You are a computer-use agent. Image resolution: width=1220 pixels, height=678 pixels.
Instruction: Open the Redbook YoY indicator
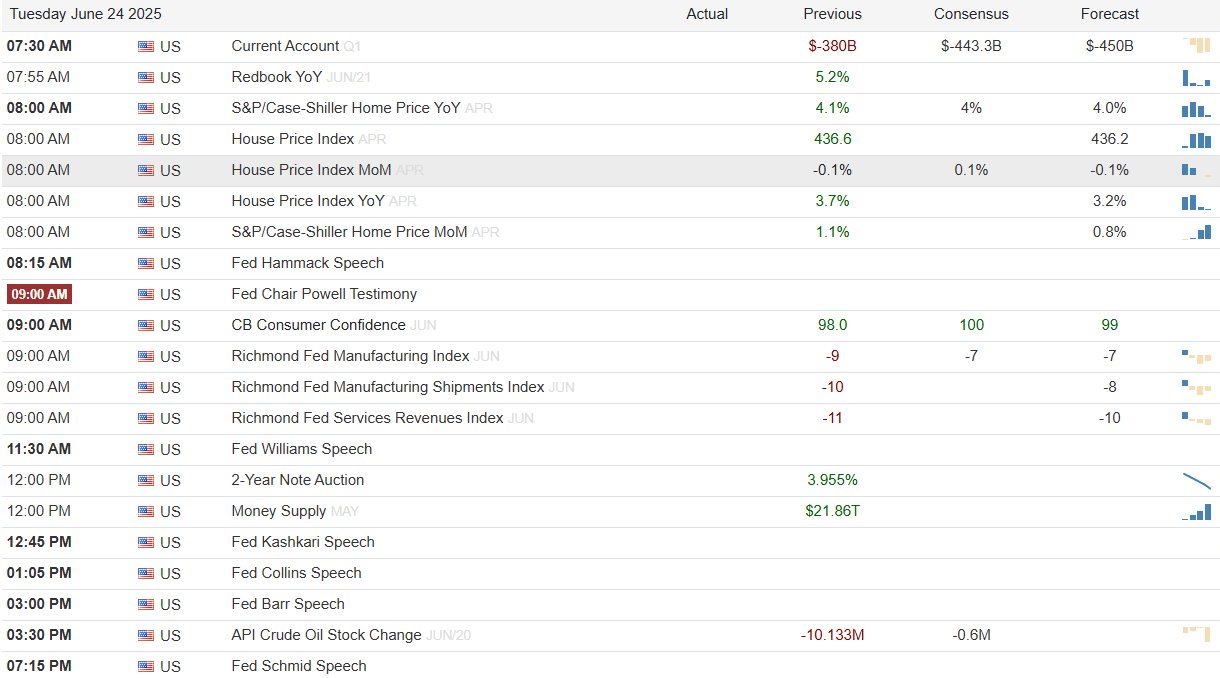[276, 77]
